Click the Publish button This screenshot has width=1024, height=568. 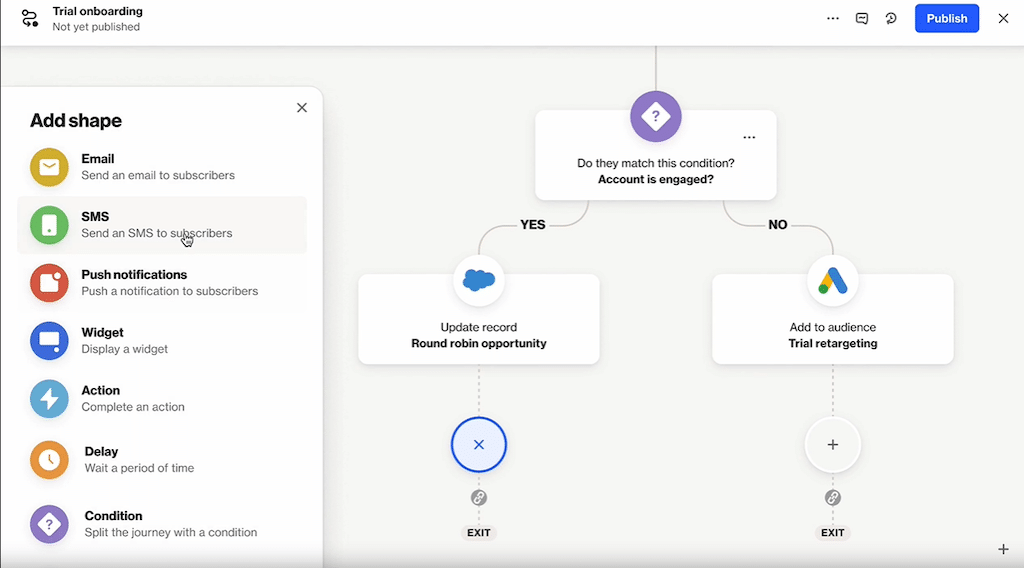point(946,18)
